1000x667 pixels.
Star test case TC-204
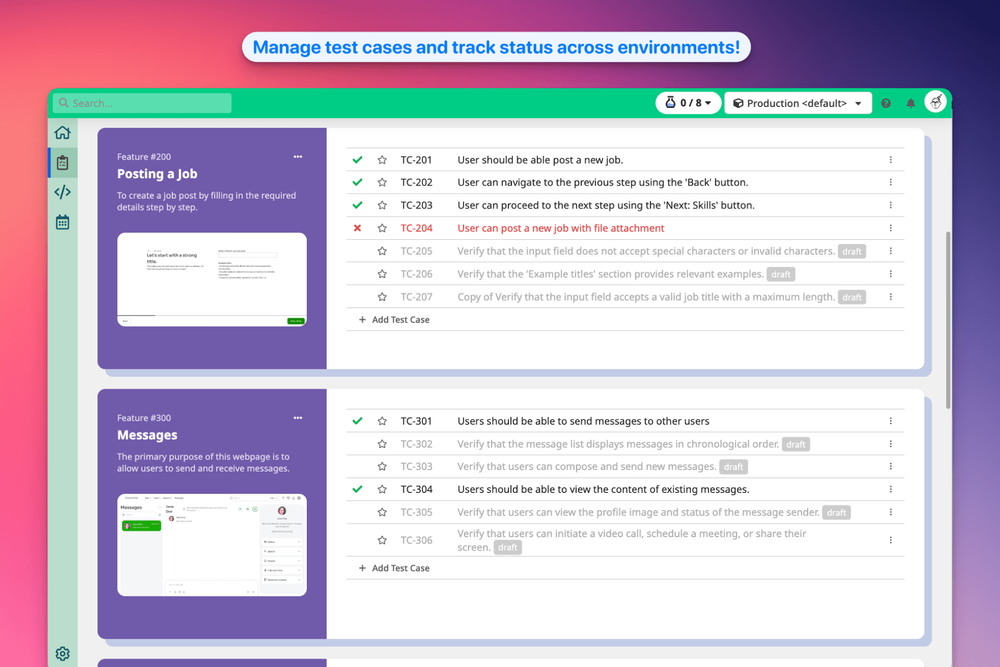coord(382,228)
